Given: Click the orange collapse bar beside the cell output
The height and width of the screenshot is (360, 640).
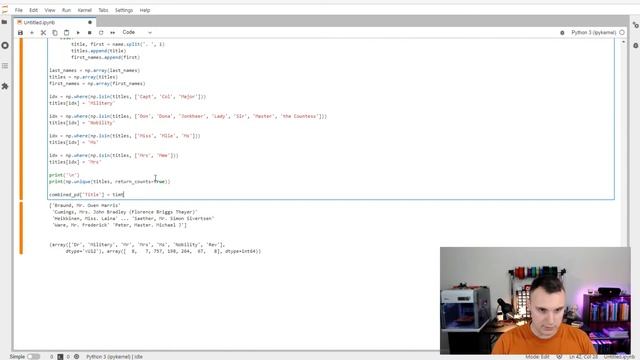Looking at the screenshot, I should click(x=21, y=228).
